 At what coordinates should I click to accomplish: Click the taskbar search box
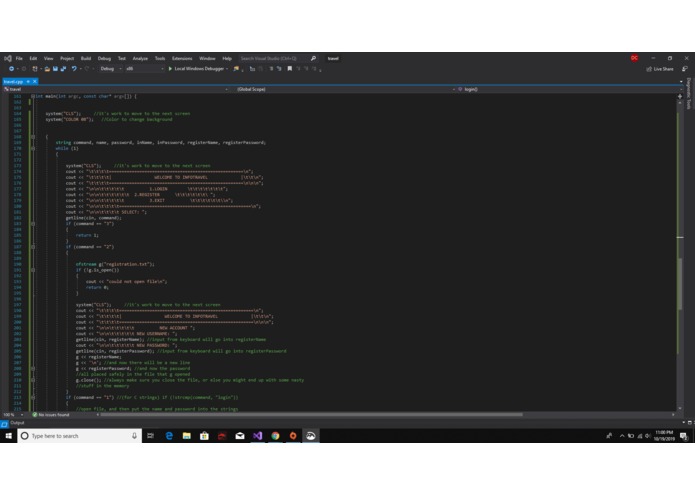click(x=80, y=436)
